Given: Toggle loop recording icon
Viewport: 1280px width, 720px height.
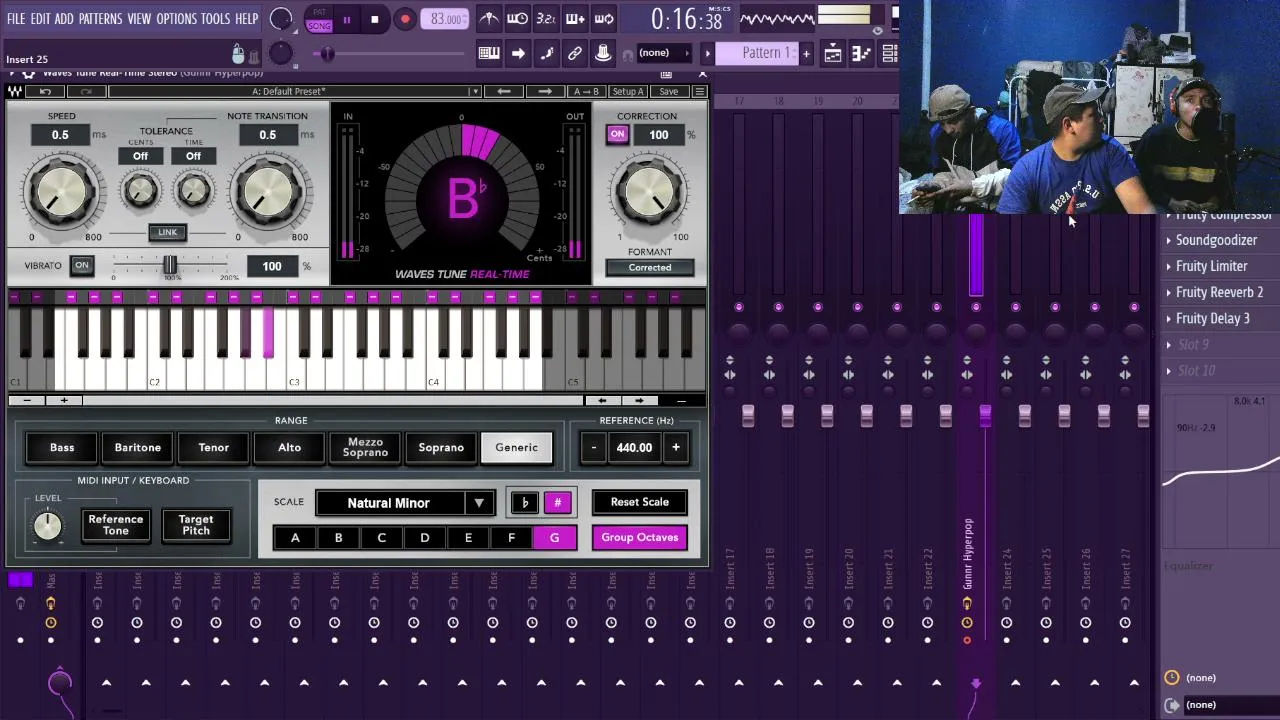Looking at the screenshot, I should [604, 19].
